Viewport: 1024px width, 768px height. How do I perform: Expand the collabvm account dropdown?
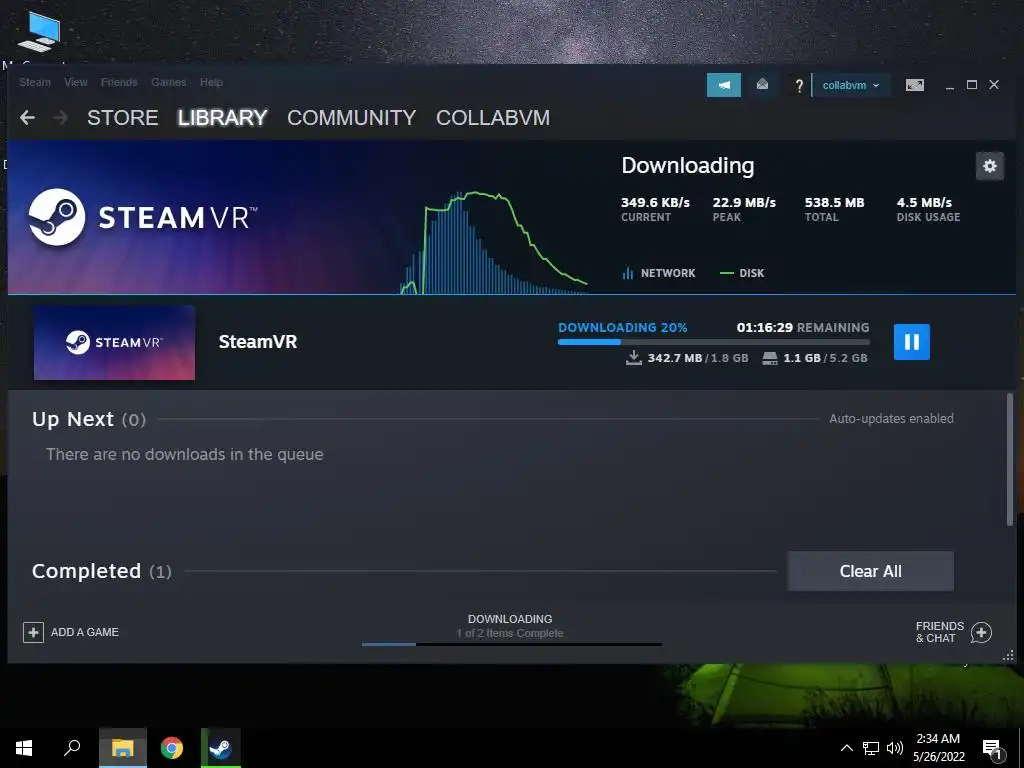pyautogui.click(x=850, y=85)
